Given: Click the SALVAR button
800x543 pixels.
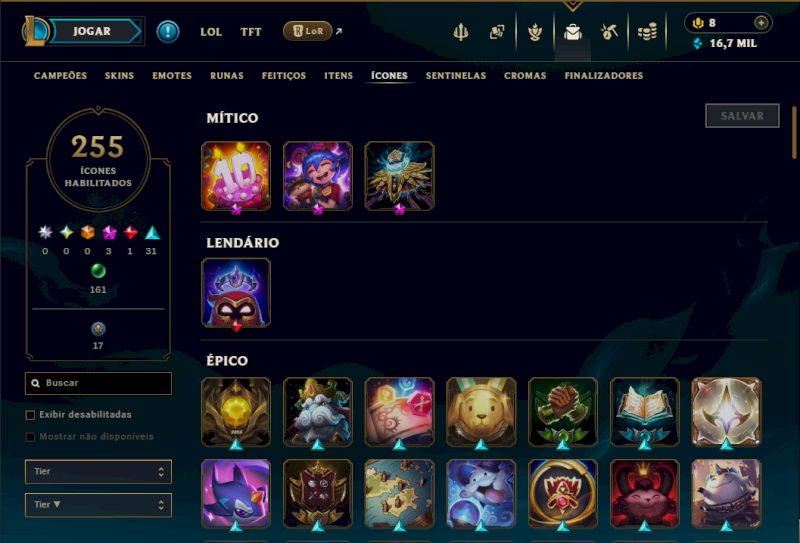Looking at the screenshot, I should (x=742, y=116).
